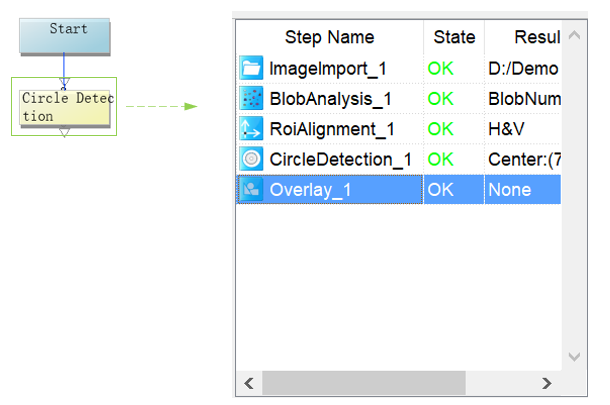610x405 pixels.
Task: Sort by the Step Name column header
Action: click(329, 38)
